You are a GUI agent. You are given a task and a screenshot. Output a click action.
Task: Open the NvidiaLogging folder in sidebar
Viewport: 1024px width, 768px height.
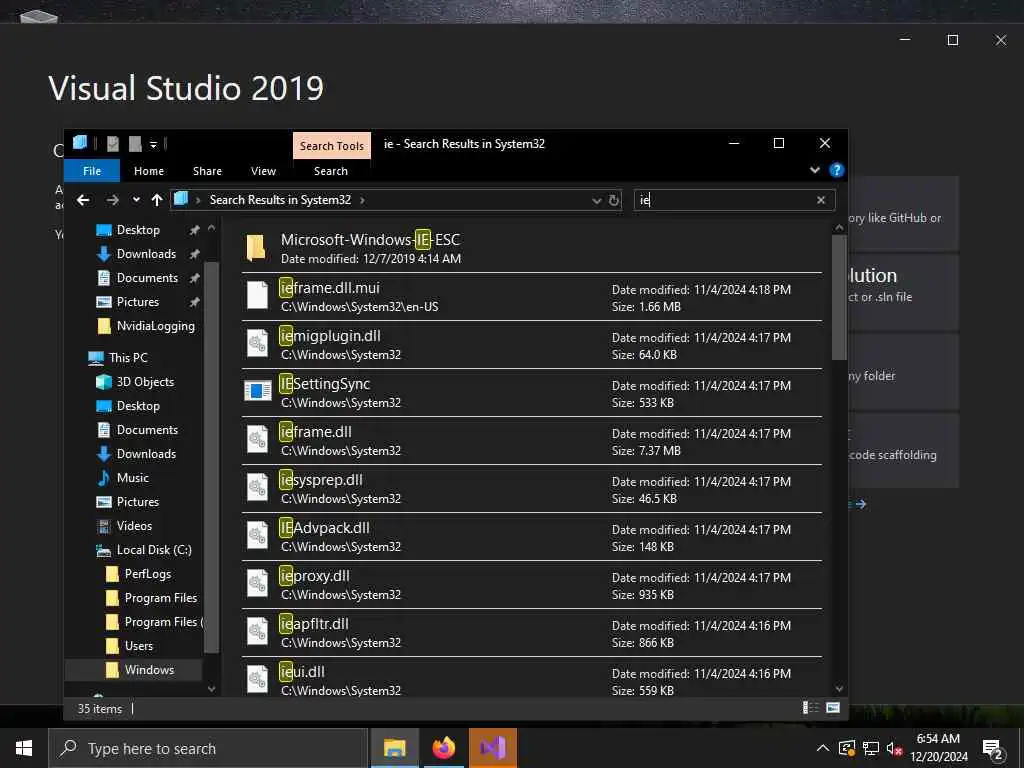(x=155, y=326)
